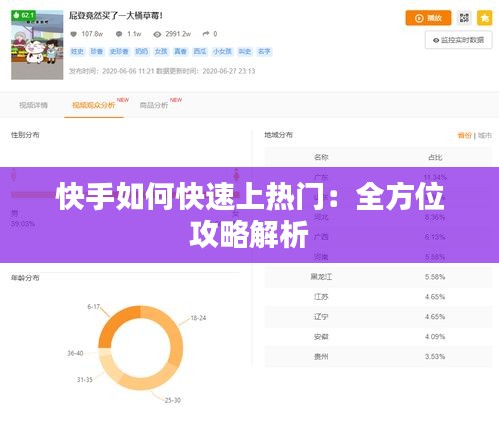Select the 名字 tag

tap(264, 51)
